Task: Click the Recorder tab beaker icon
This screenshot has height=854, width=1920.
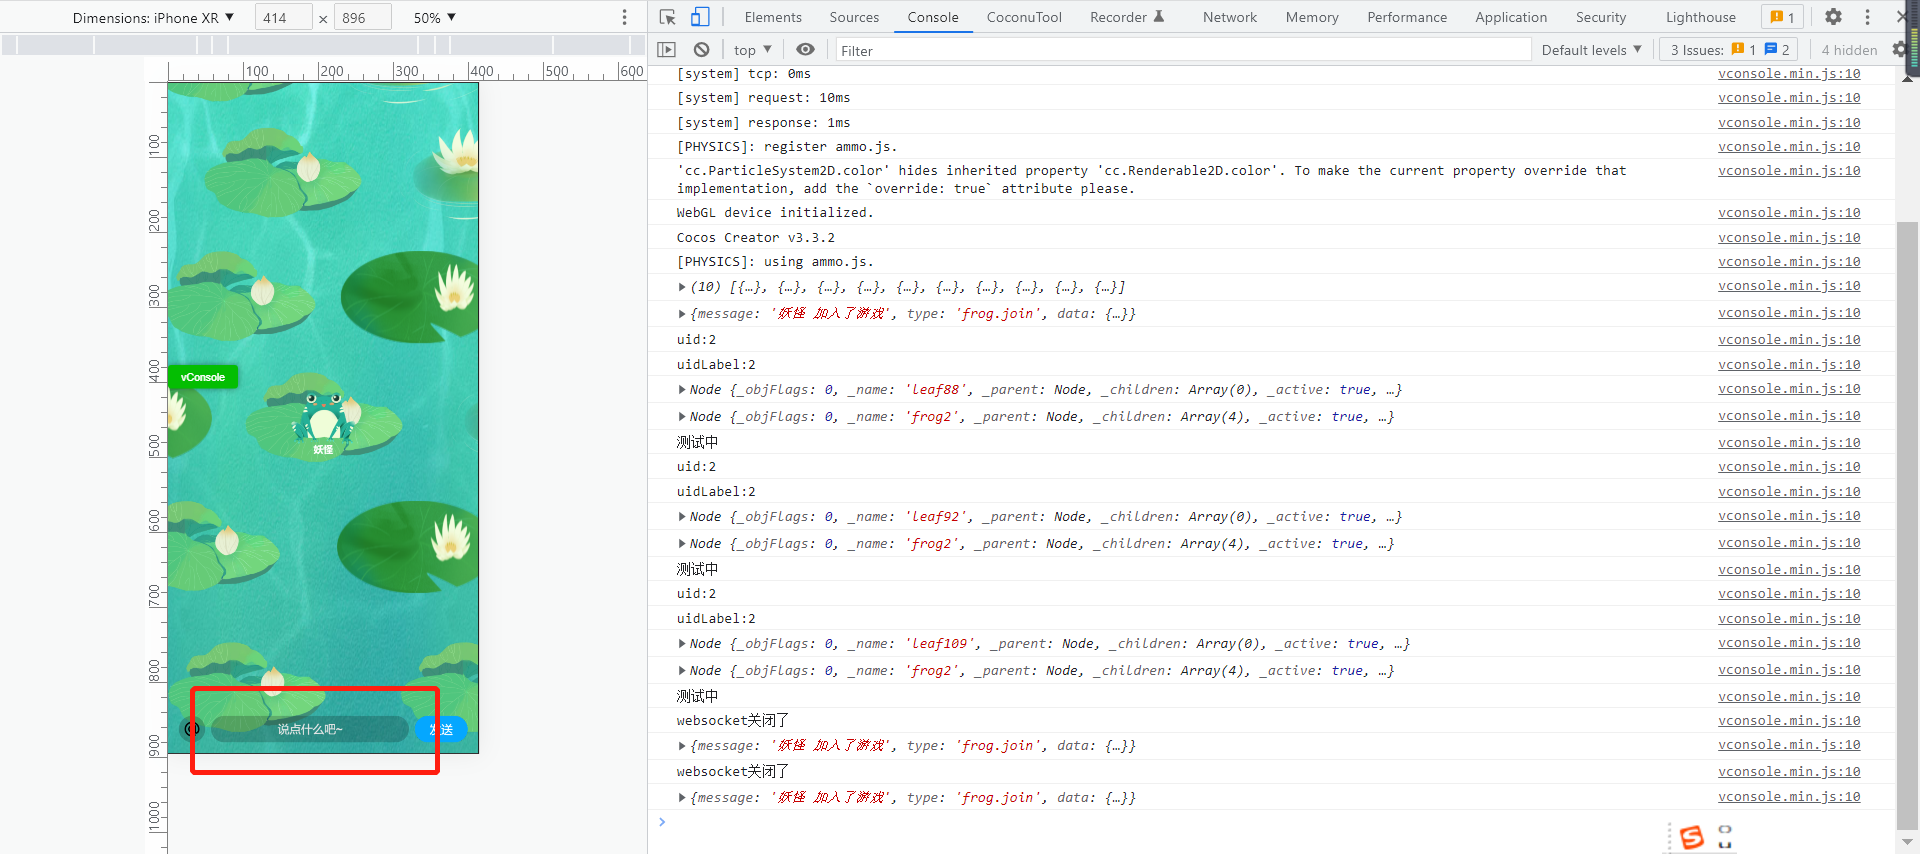Action: click(1159, 17)
